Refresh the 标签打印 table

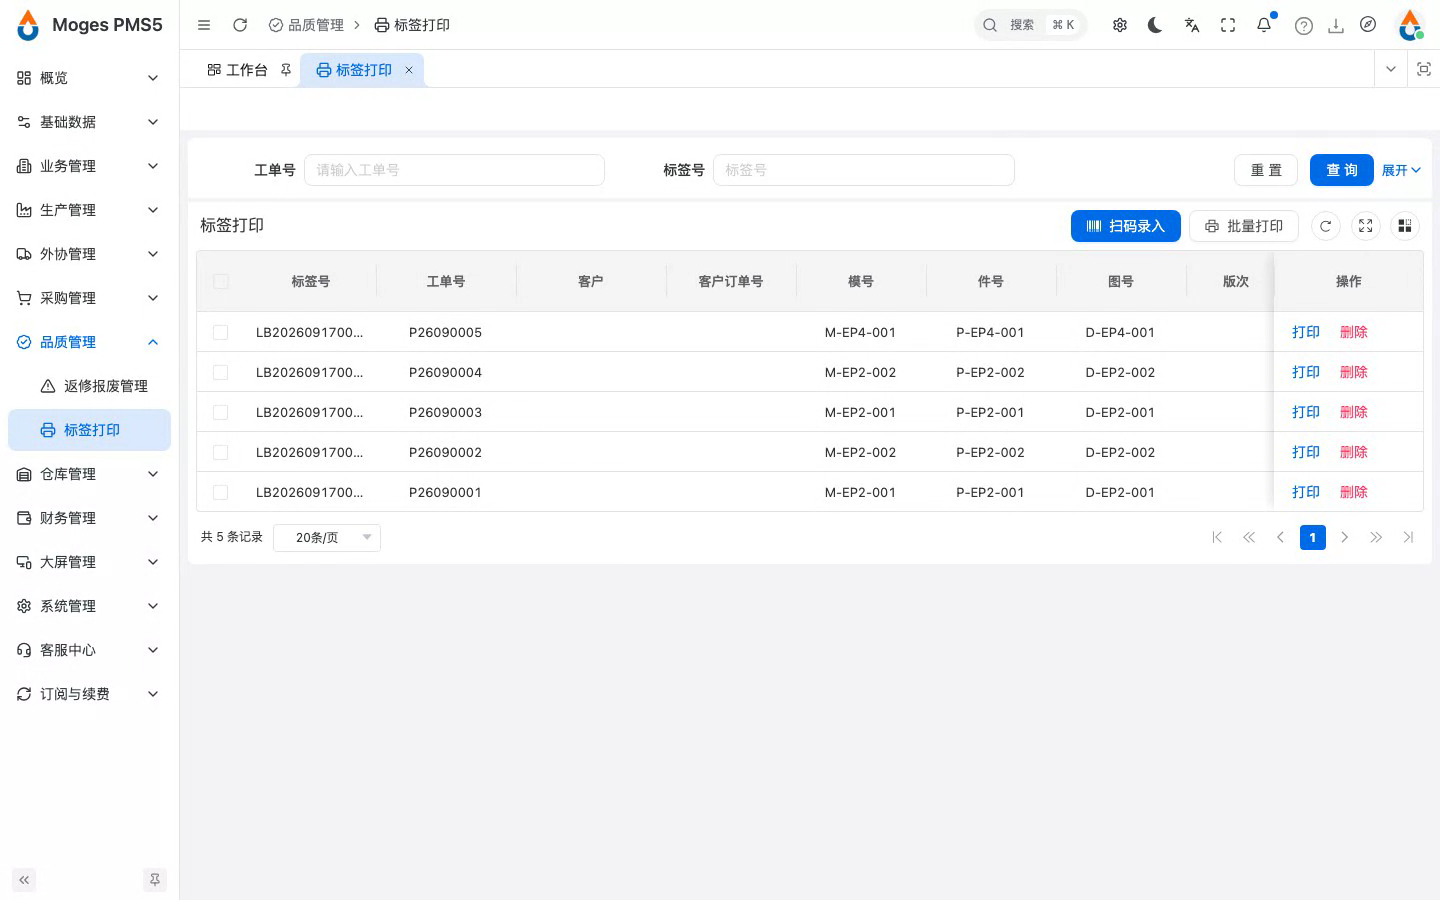pos(1325,226)
